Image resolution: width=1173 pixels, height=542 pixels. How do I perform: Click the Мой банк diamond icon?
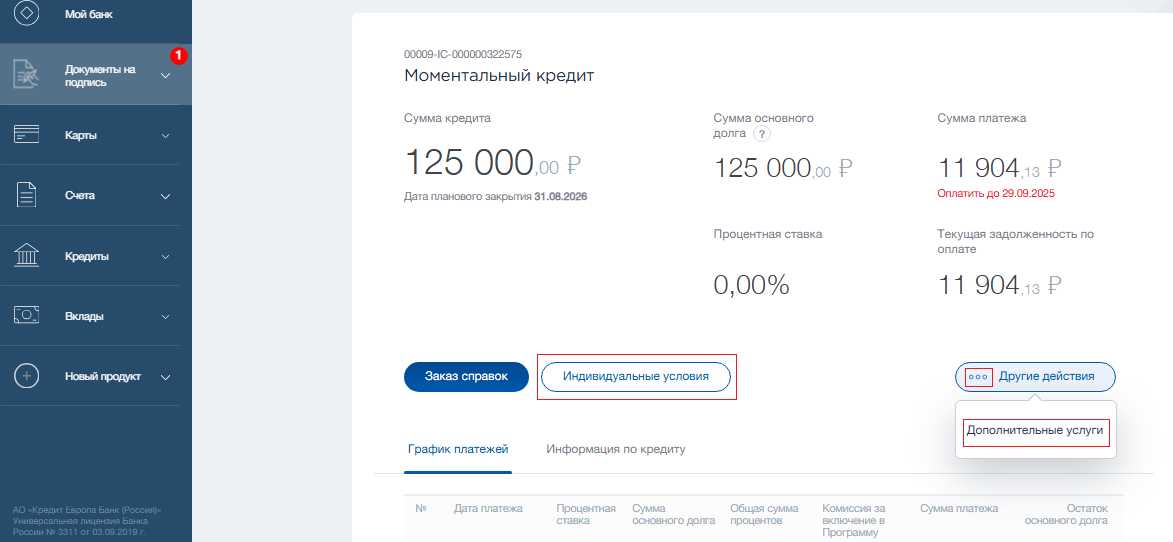(27, 14)
